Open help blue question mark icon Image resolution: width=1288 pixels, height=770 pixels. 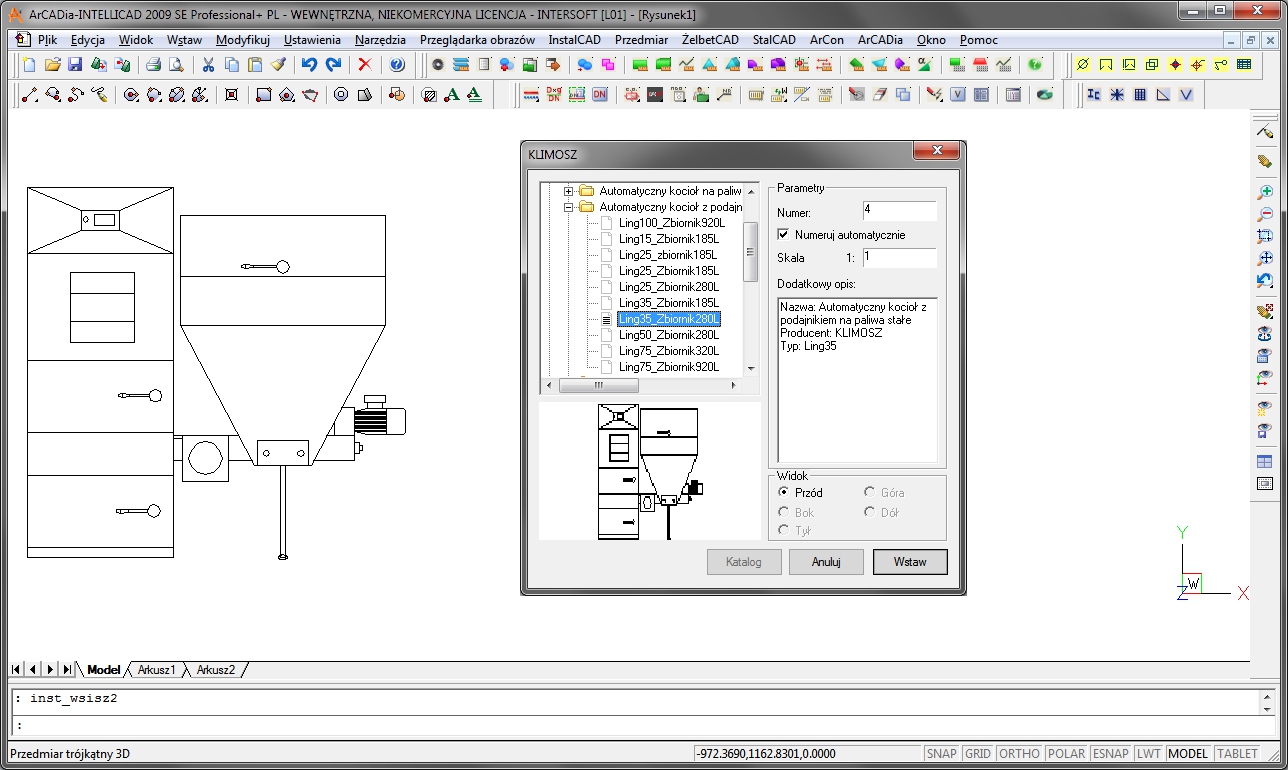[x=397, y=64]
